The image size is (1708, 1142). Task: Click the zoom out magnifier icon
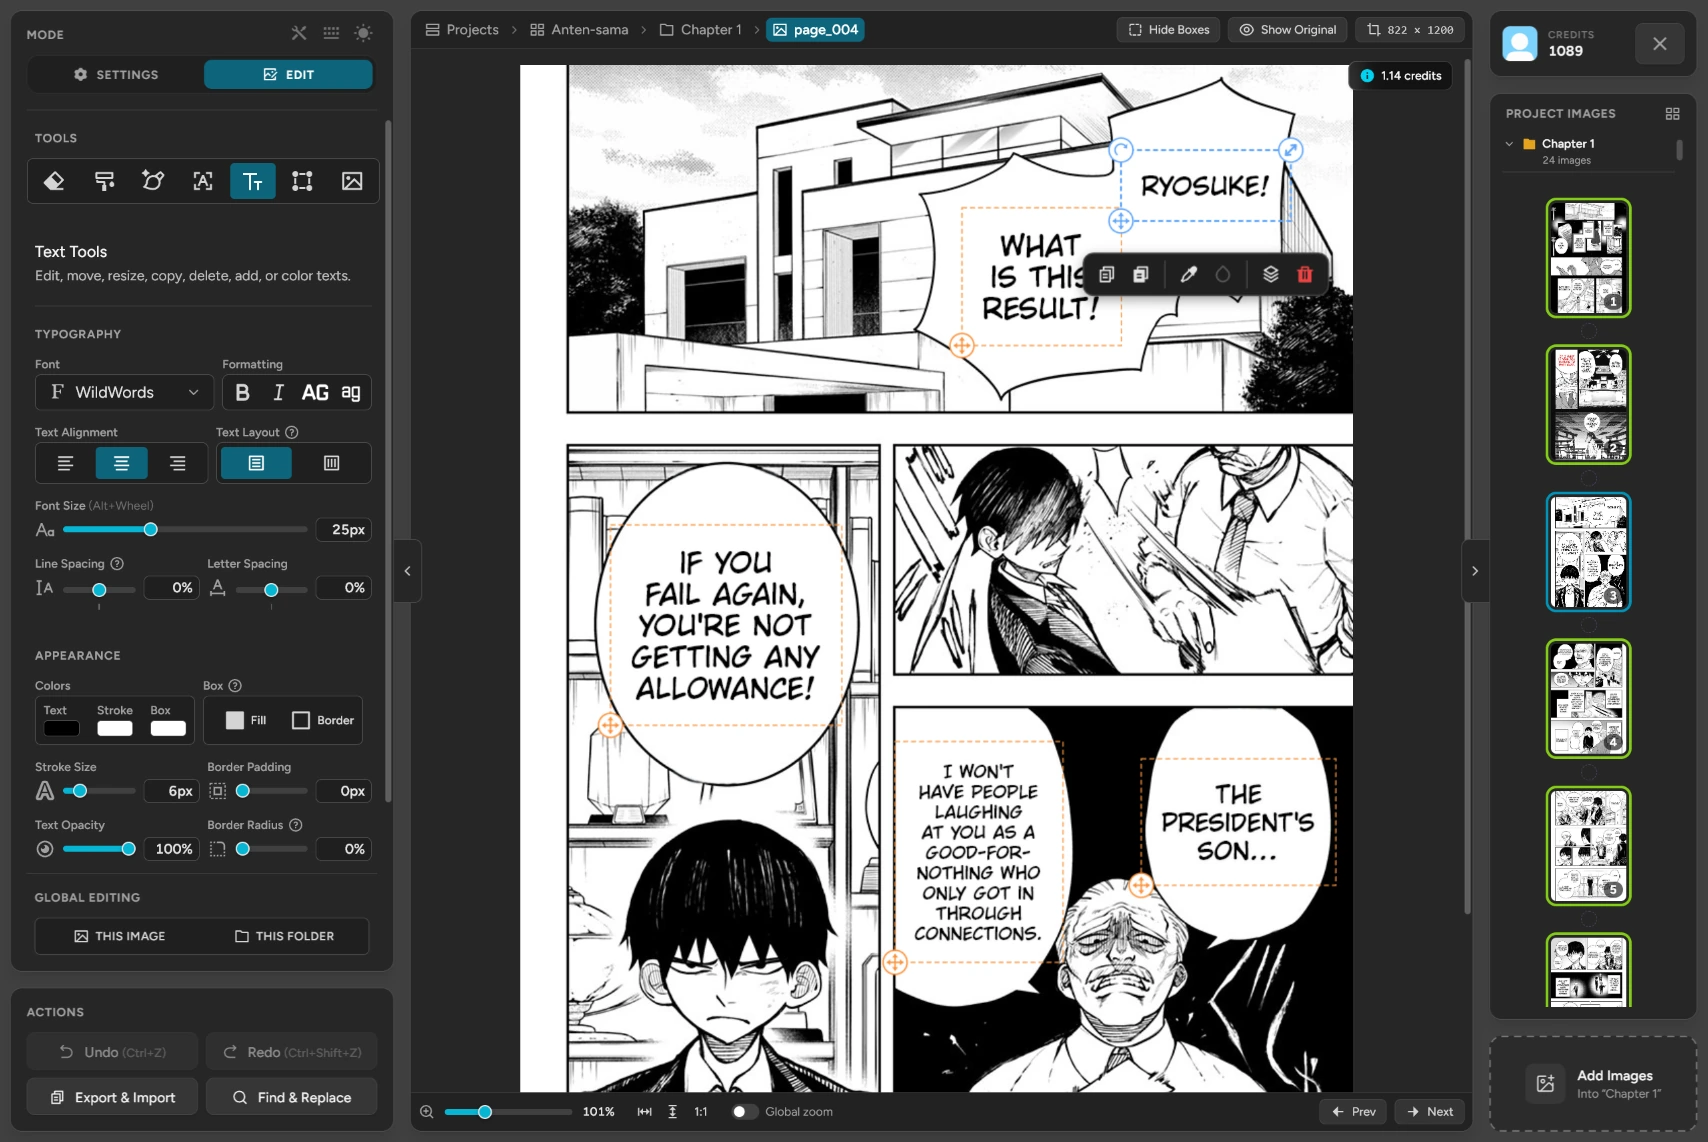[x=427, y=1111]
